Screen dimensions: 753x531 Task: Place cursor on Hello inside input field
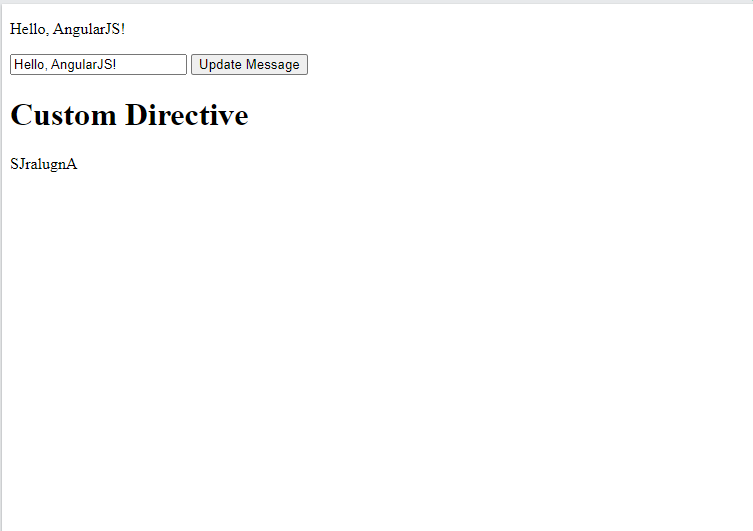pos(28,65)
